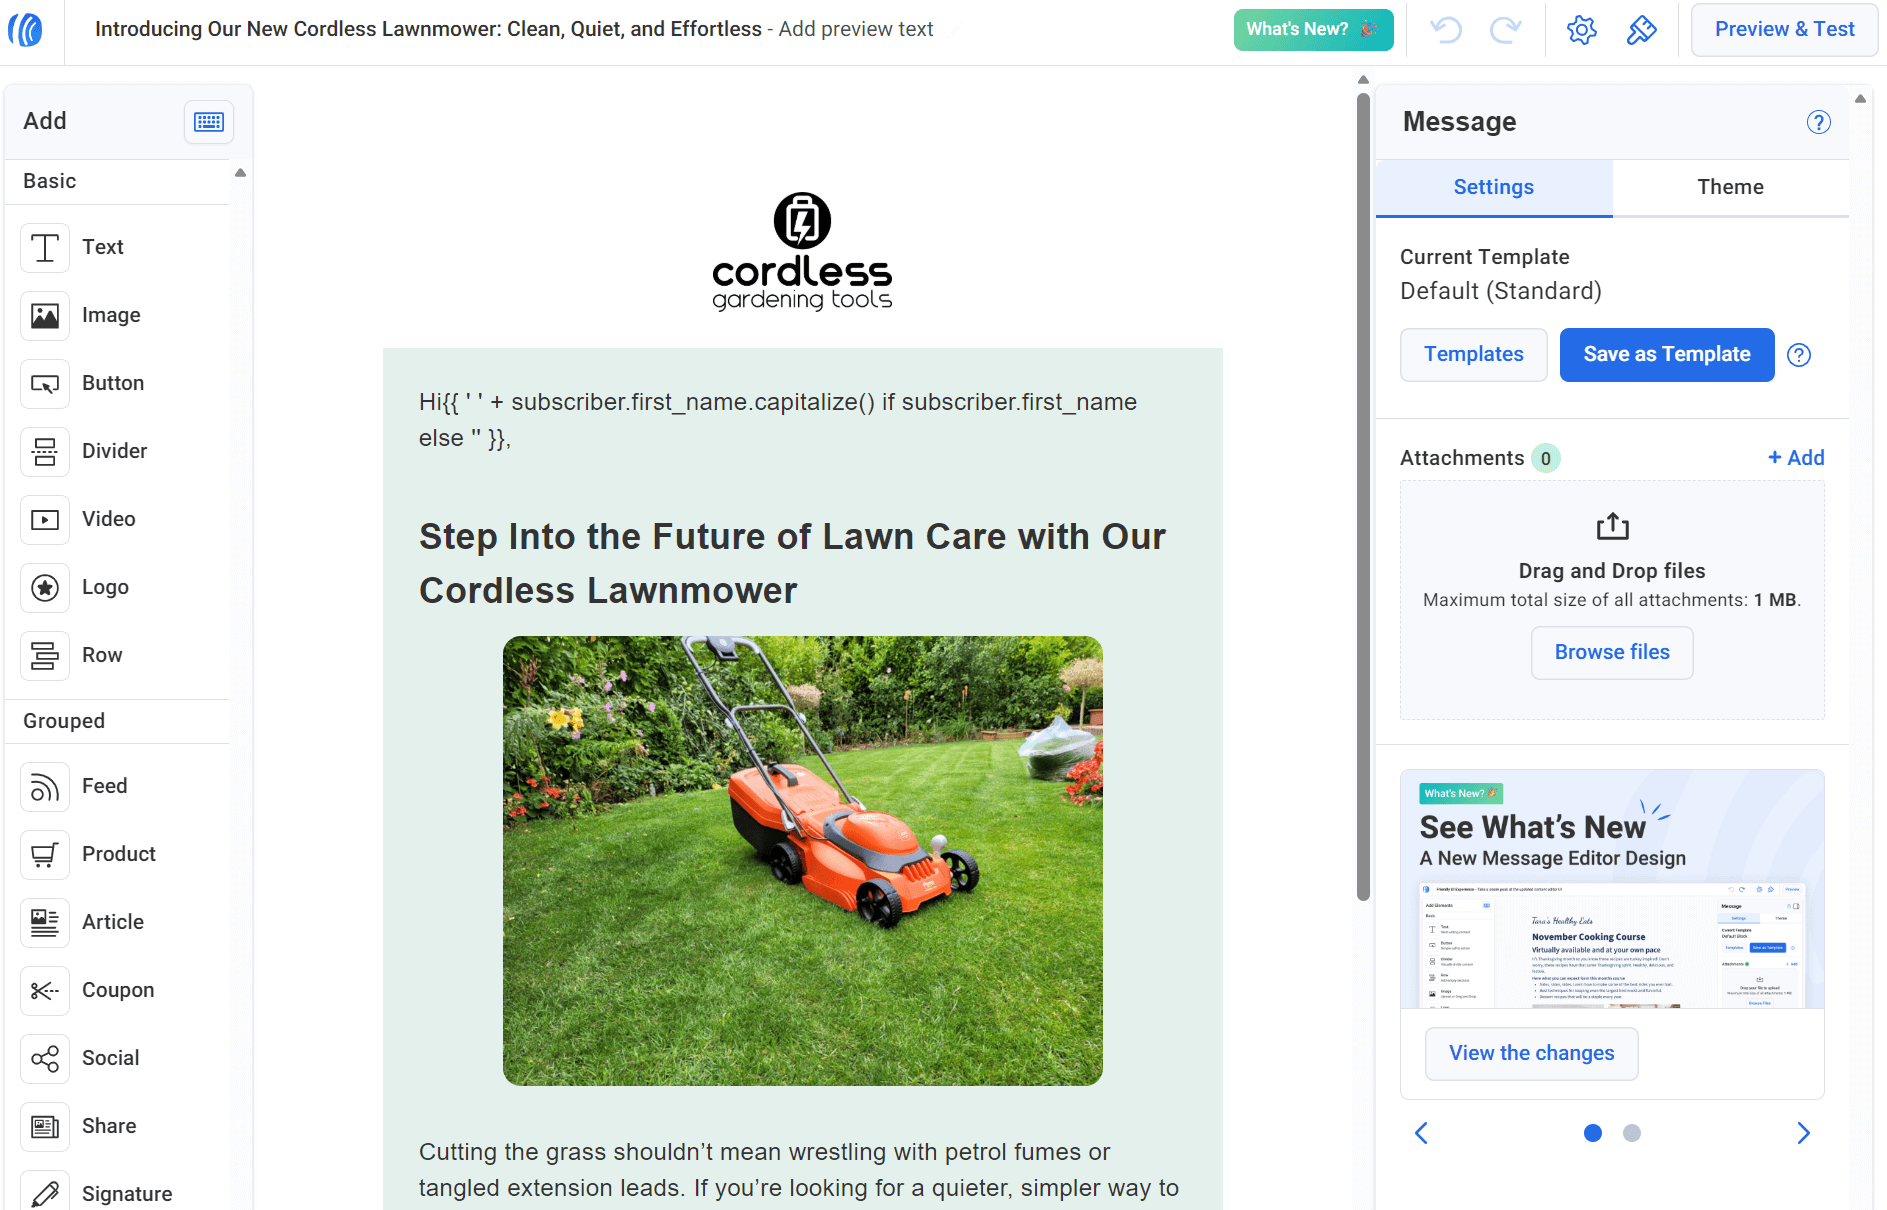This screenshot has width=1887, height=1210.
Task: Insert a Product element
Action: 44,854
